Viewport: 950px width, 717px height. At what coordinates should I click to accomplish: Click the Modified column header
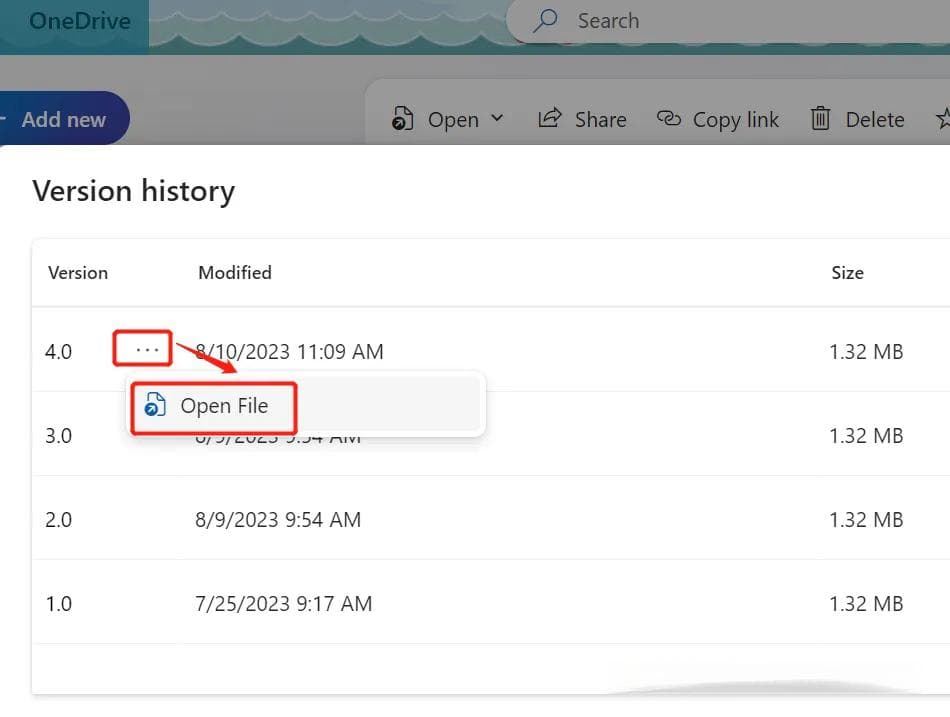[235, 273]
